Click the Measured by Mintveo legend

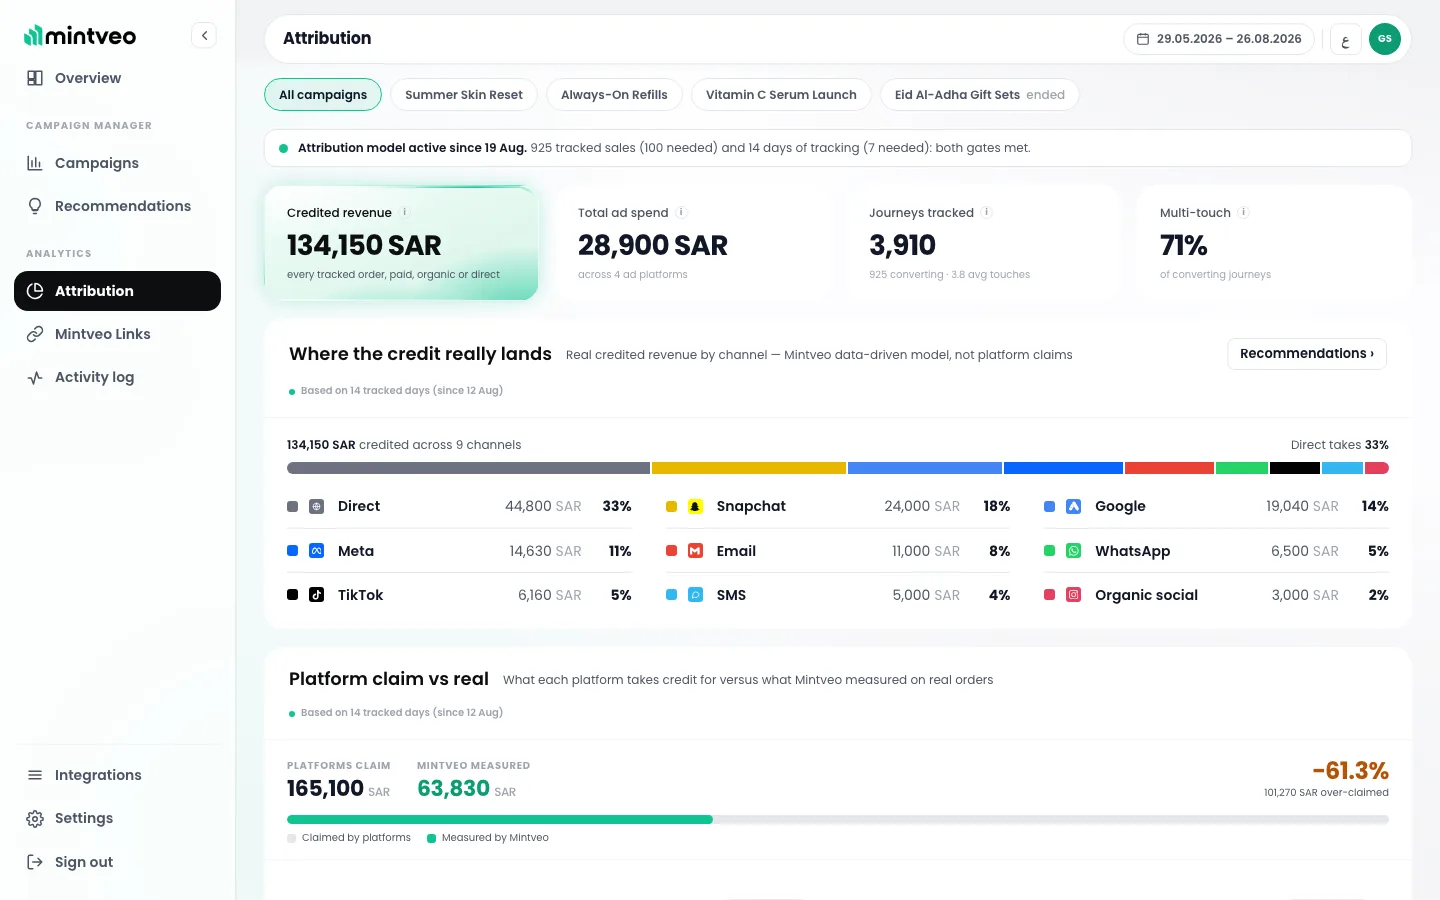(x=488, y=838)
